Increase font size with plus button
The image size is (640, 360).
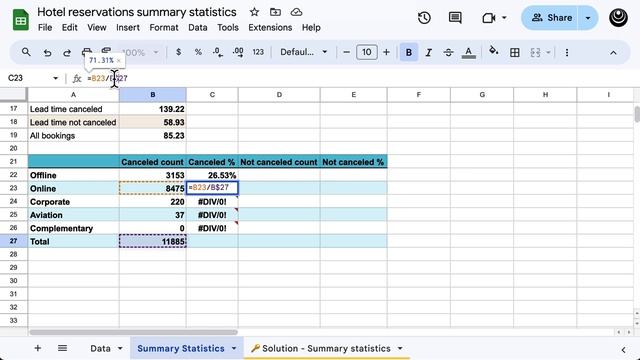click(x=386, y=52)
